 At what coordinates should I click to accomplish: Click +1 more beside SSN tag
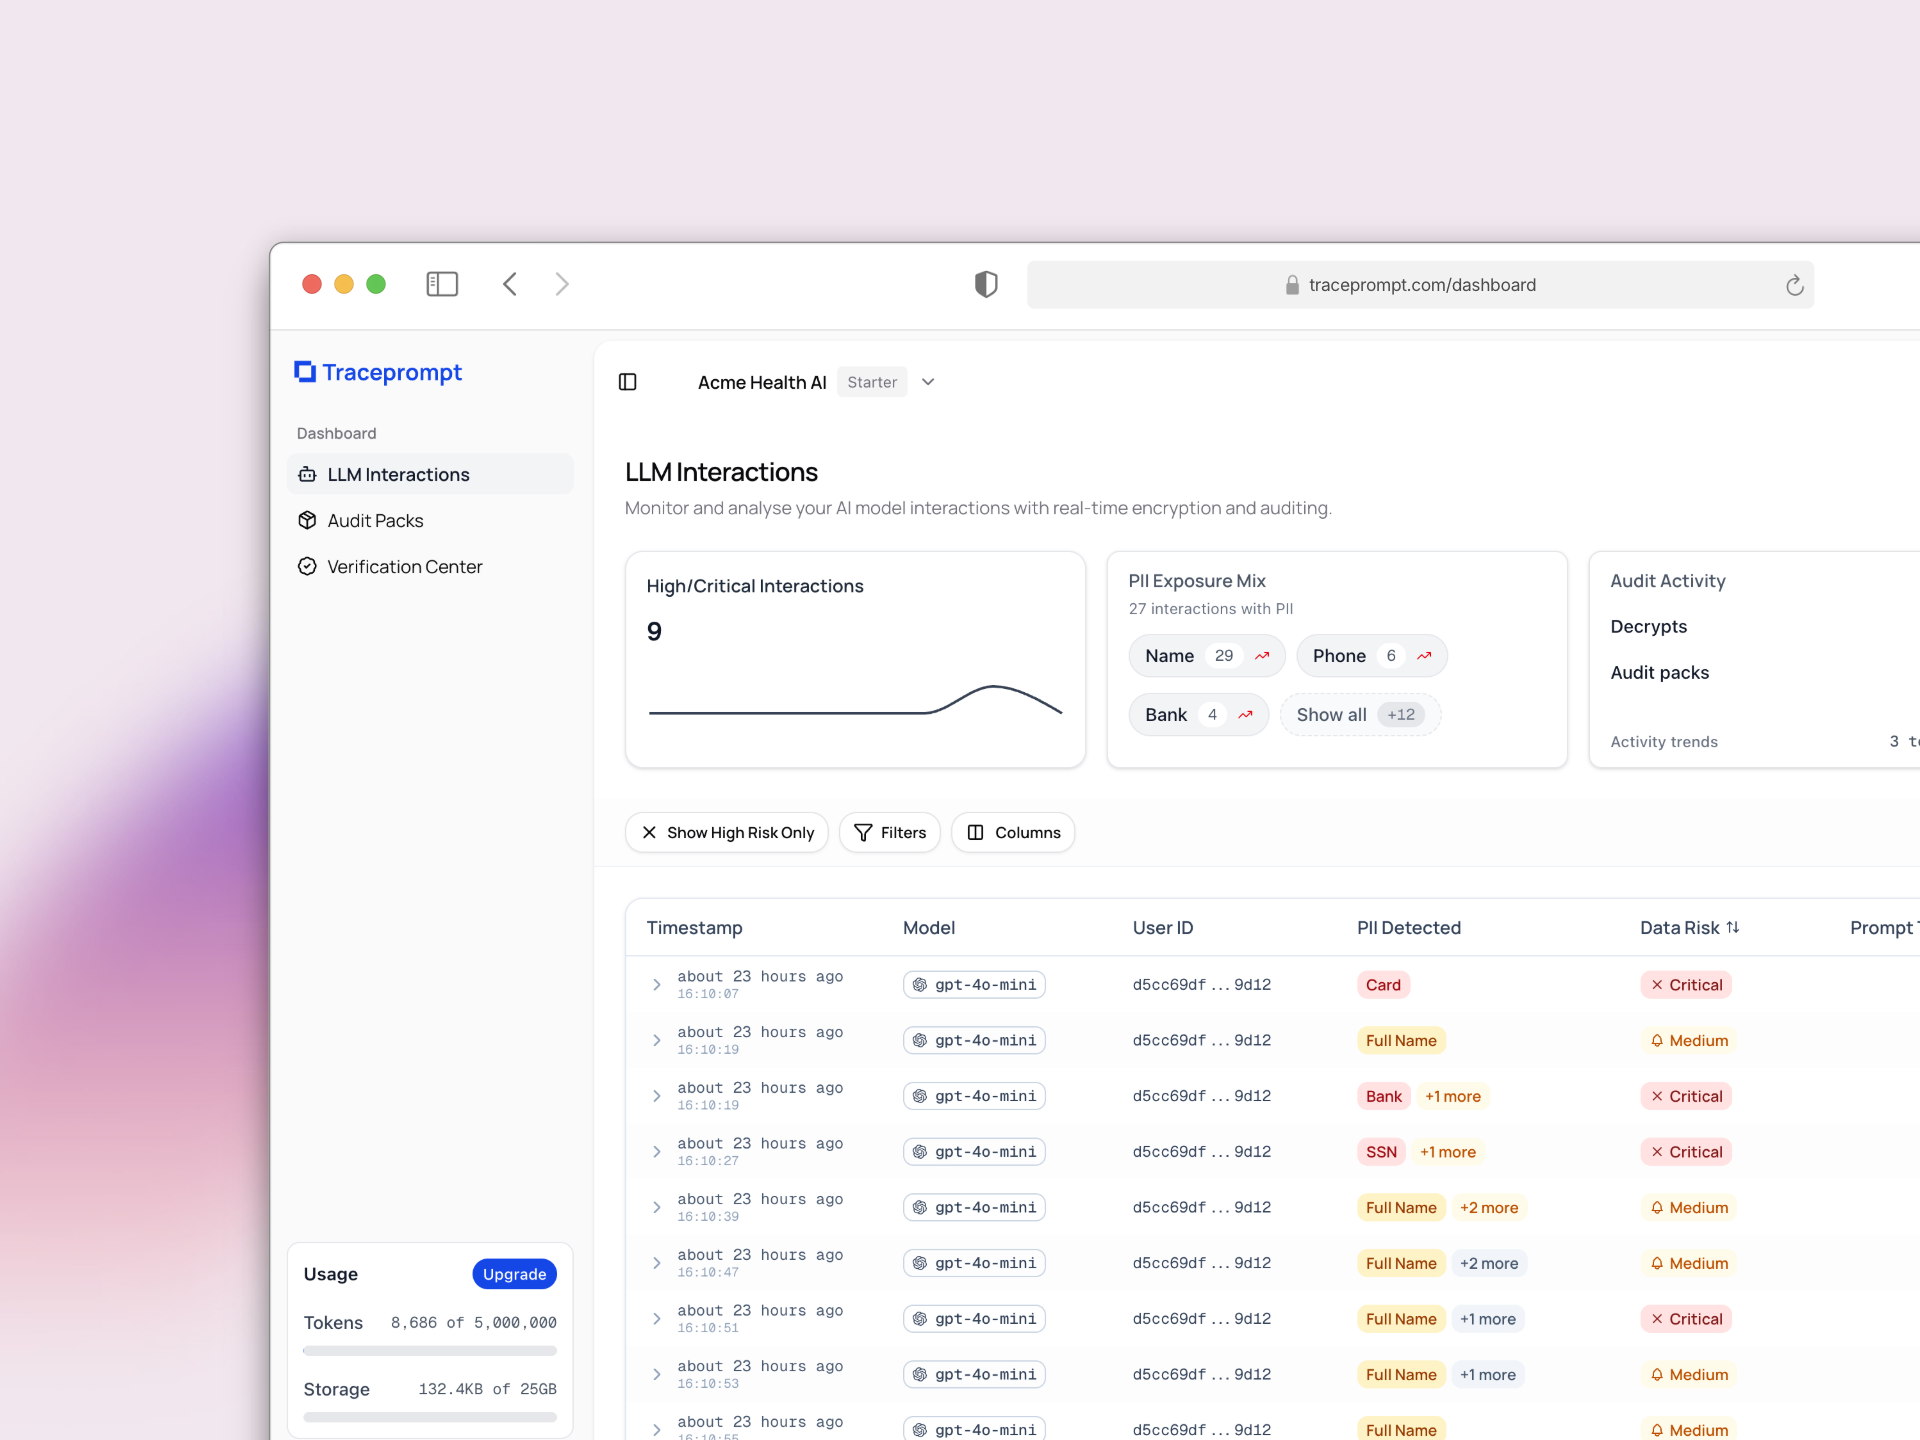pyautogui.click(x=1448, y=1152)
